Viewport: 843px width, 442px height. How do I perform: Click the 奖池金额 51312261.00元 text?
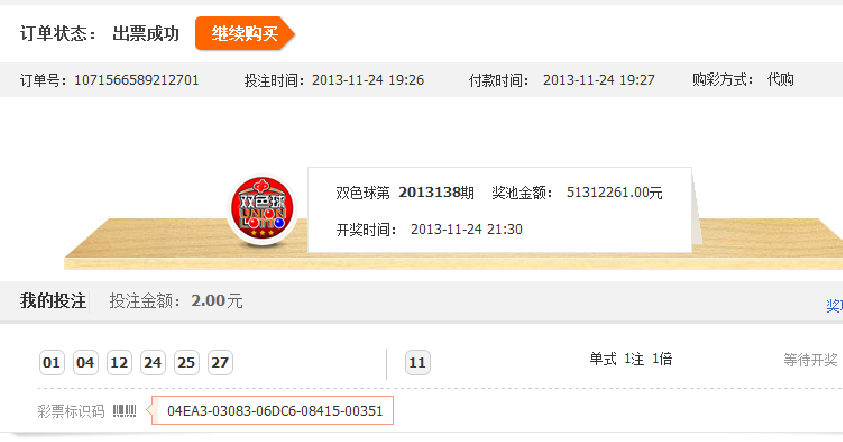tap(577, 193)
